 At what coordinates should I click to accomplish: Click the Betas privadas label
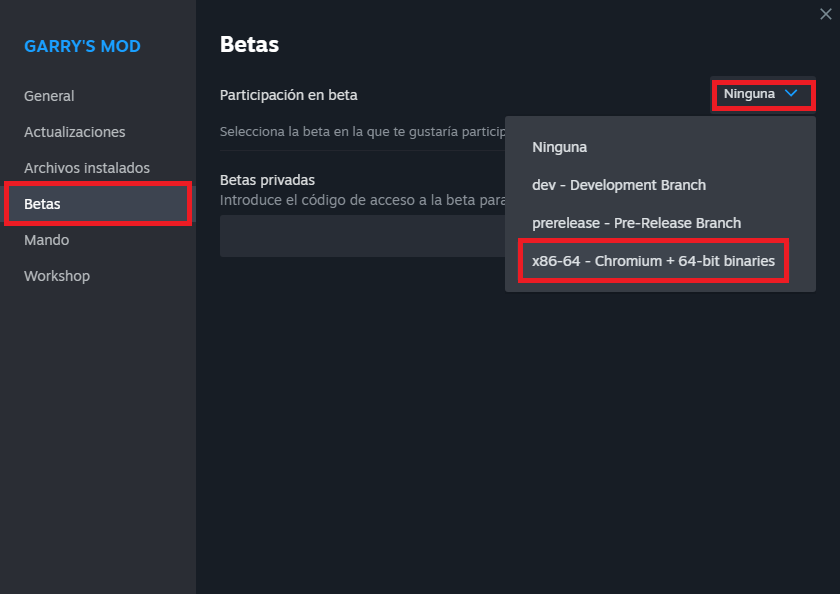268,180
